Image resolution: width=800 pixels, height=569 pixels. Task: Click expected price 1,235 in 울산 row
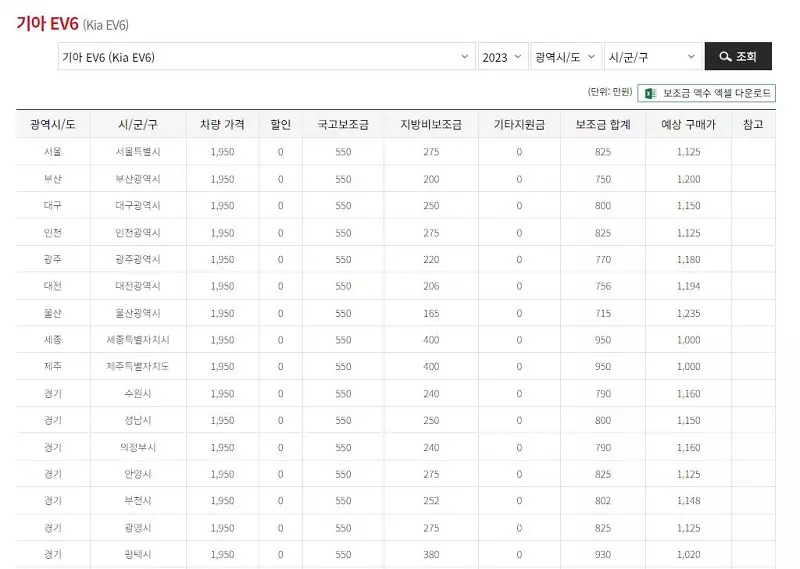[688, 313]
